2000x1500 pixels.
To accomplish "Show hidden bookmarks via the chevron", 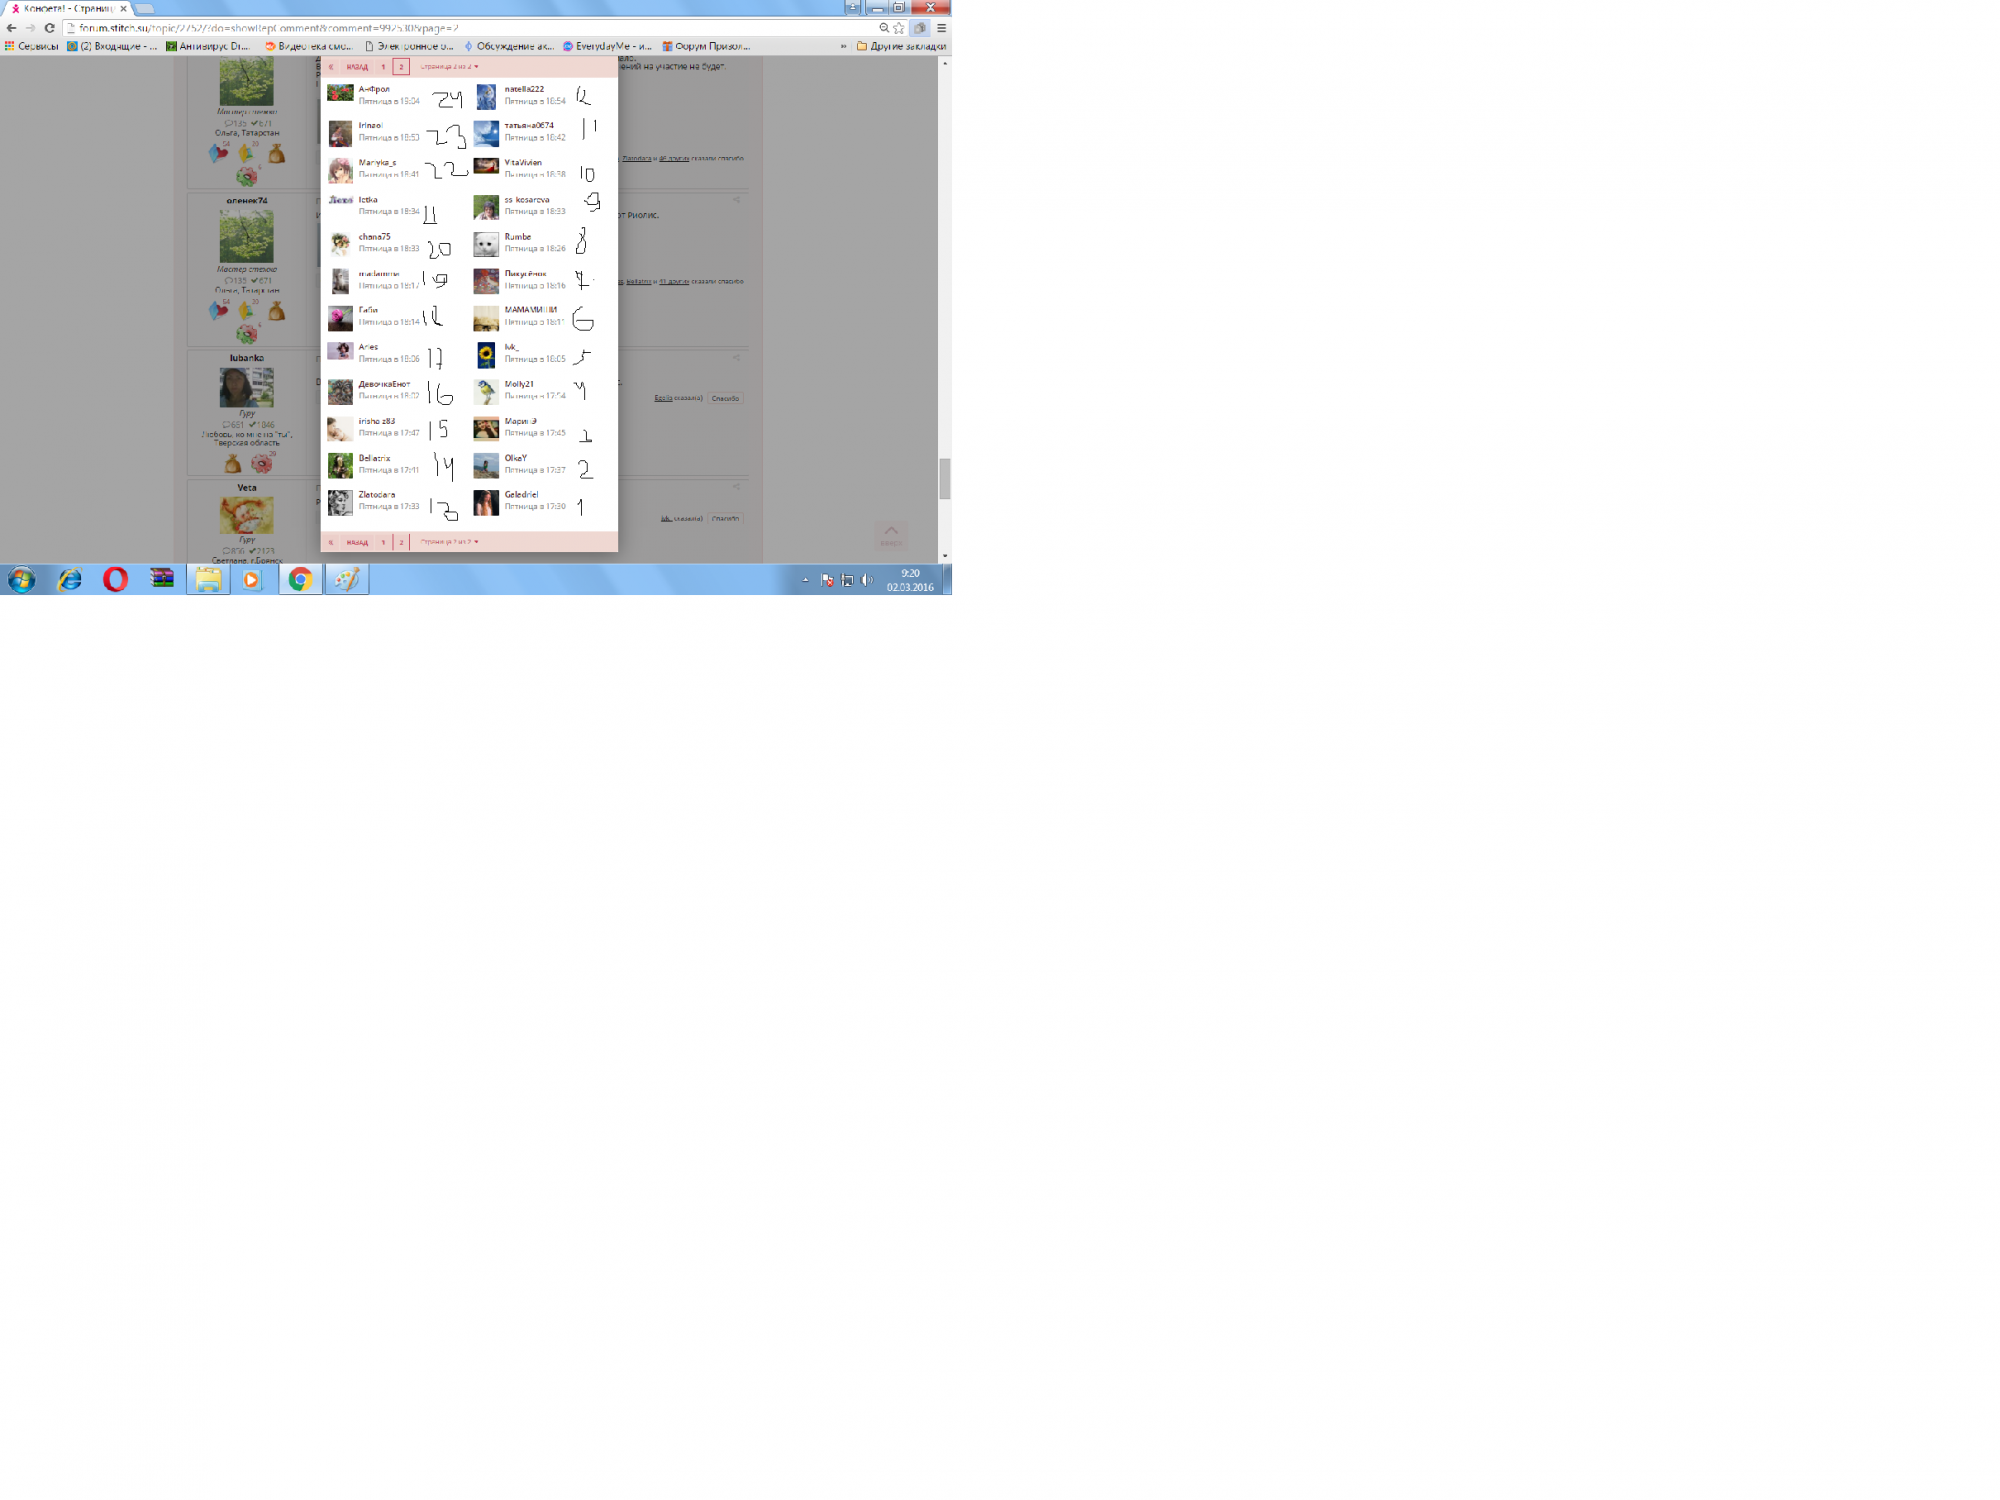I will point(843,46).
